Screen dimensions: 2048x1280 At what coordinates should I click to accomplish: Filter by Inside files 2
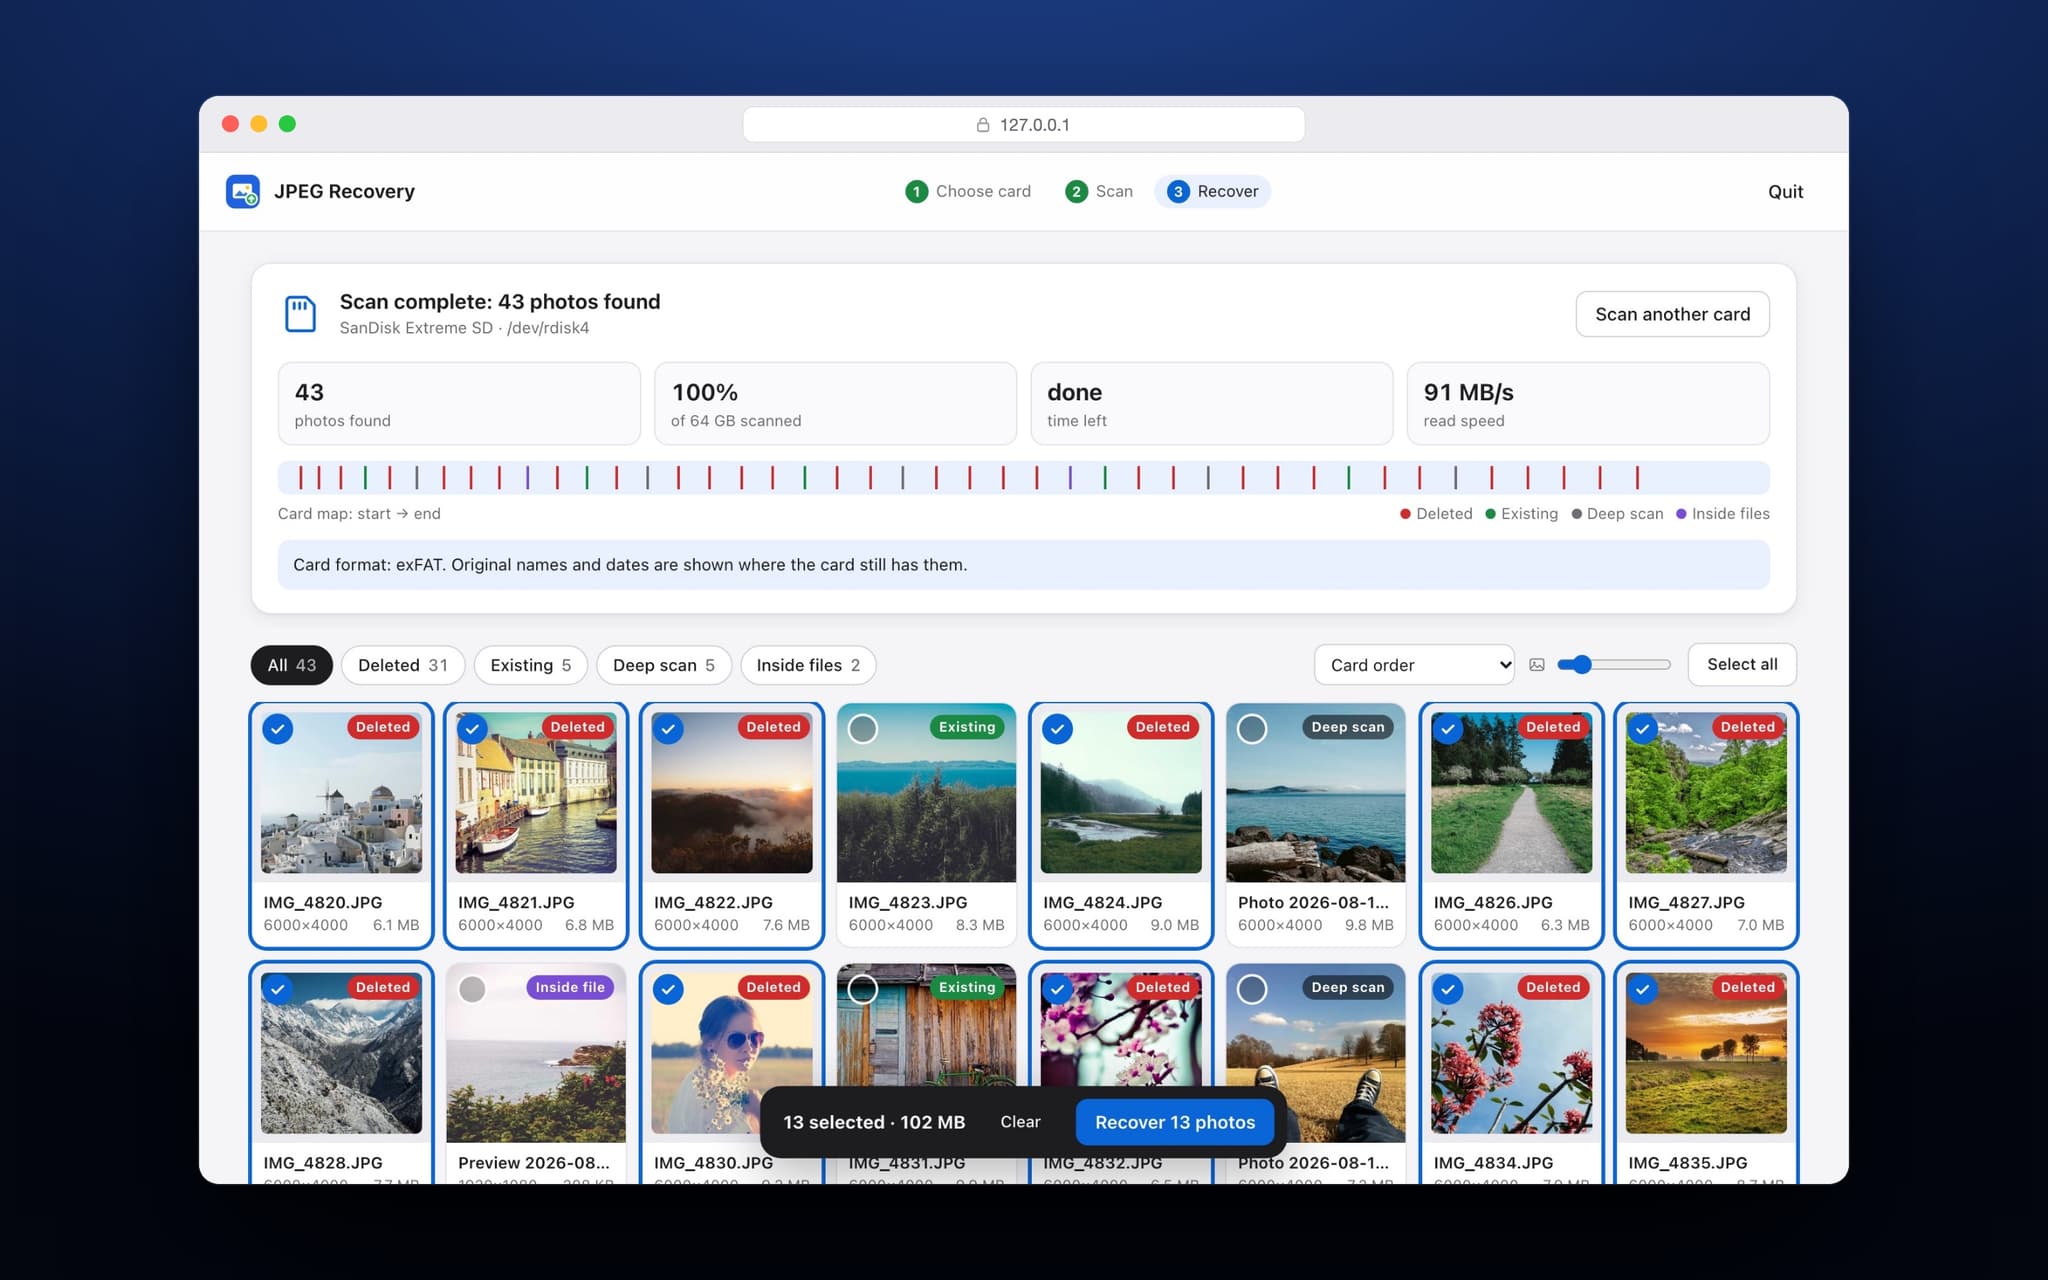pyautogui.click(x=808, y=665)
